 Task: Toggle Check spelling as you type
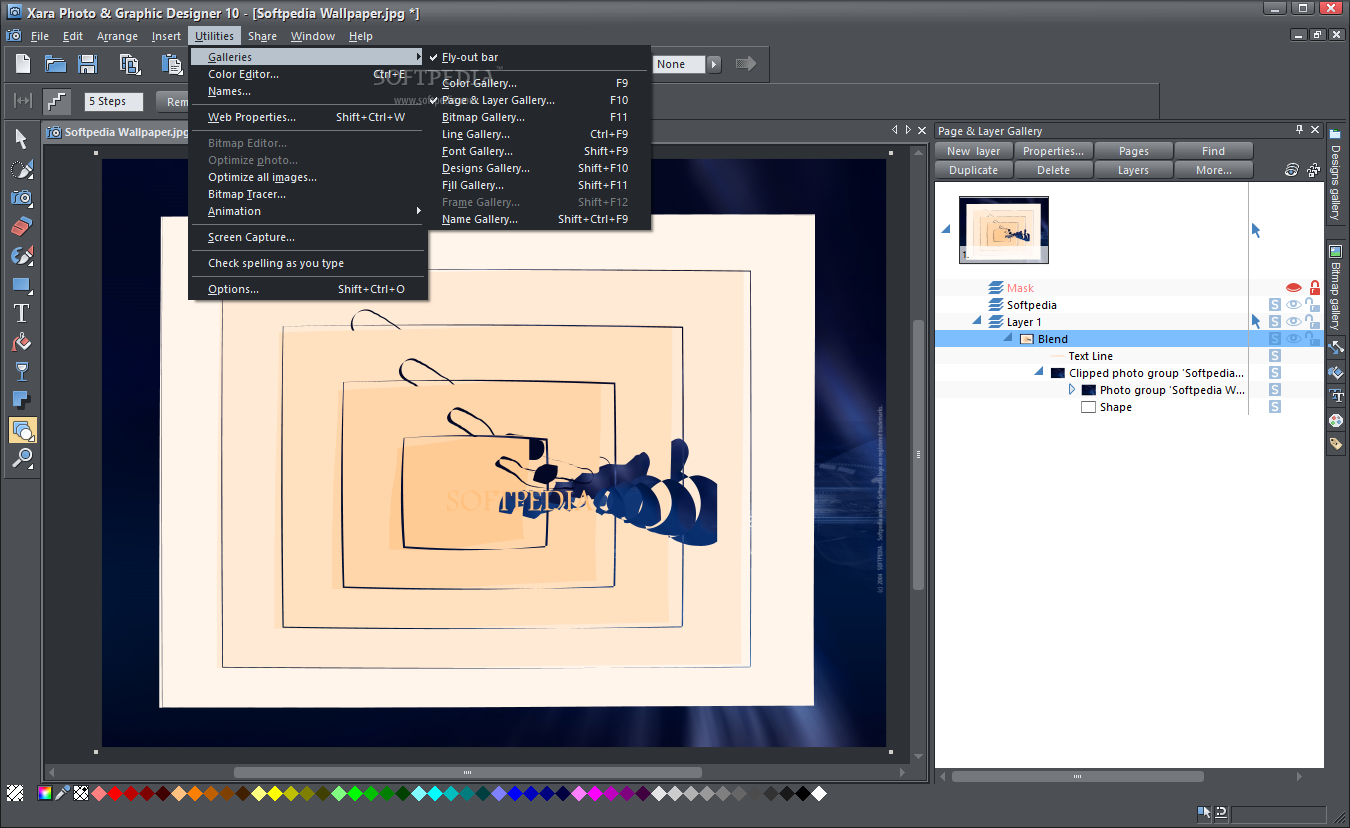pyautogui.click(x=308, y=263)
